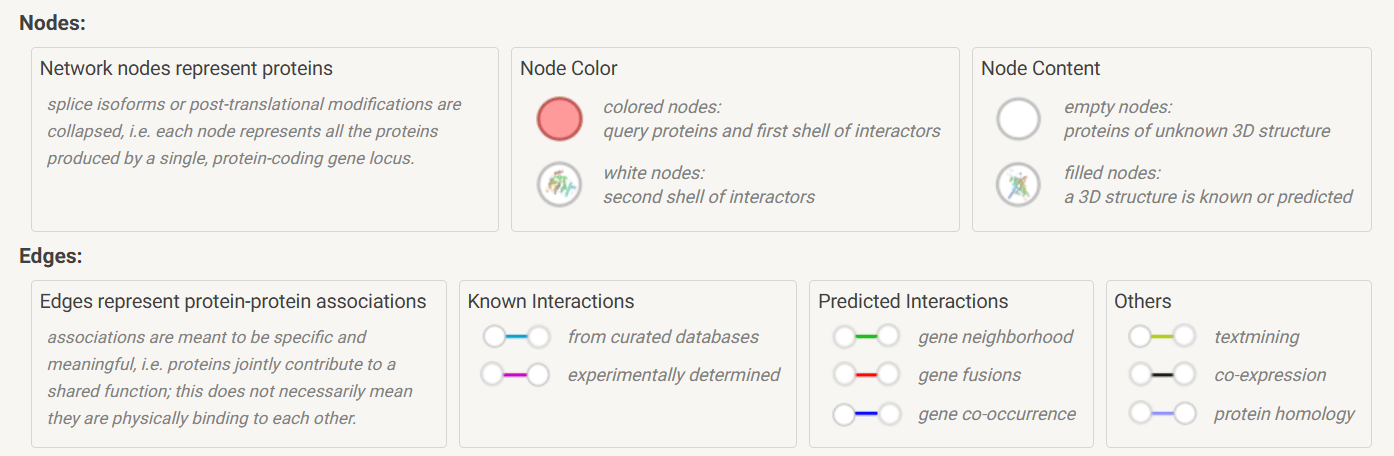Image resolution: width=1394 pixels, height=456 pixels.
Task: Click the 'gene co-occurrence' label
Action: [997, 414]
